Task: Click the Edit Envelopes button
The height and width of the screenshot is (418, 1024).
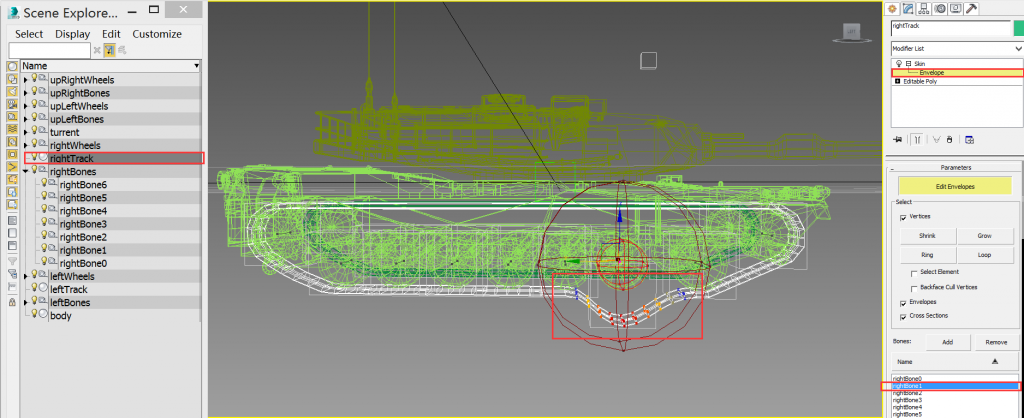Action: [x=953, y=185]
